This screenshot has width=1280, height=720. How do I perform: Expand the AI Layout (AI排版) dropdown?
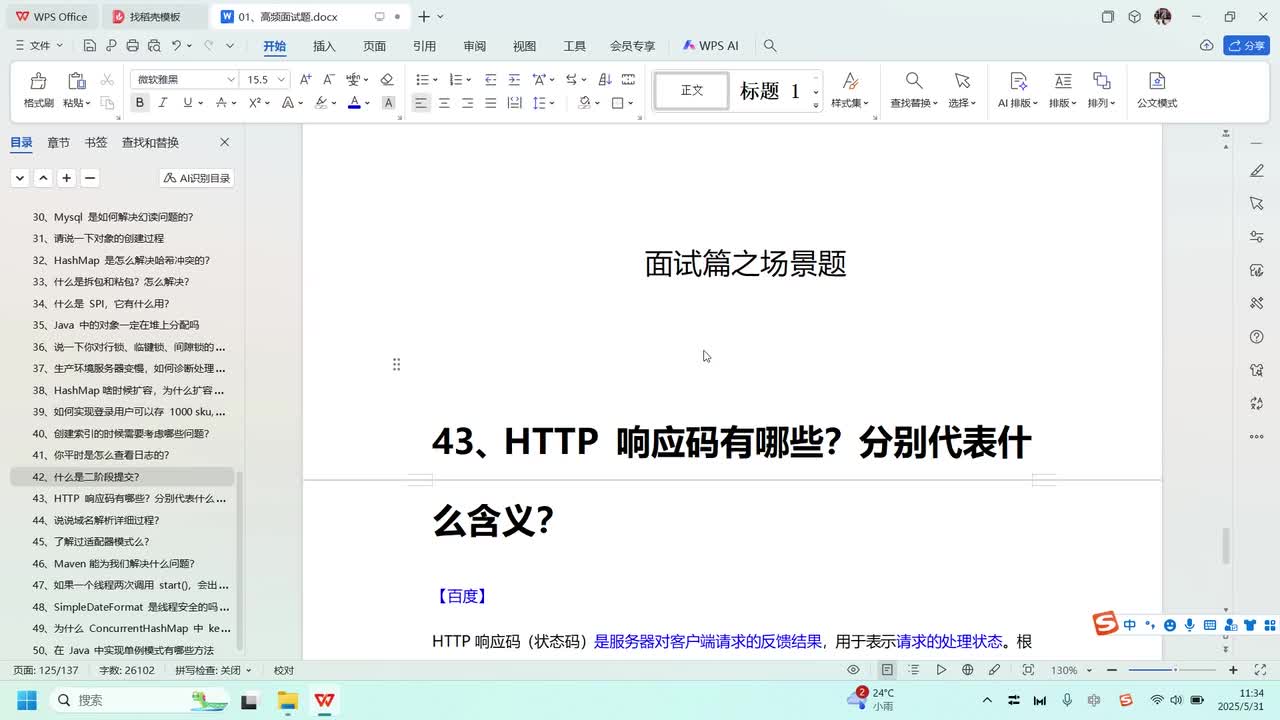click(1018, 103)
